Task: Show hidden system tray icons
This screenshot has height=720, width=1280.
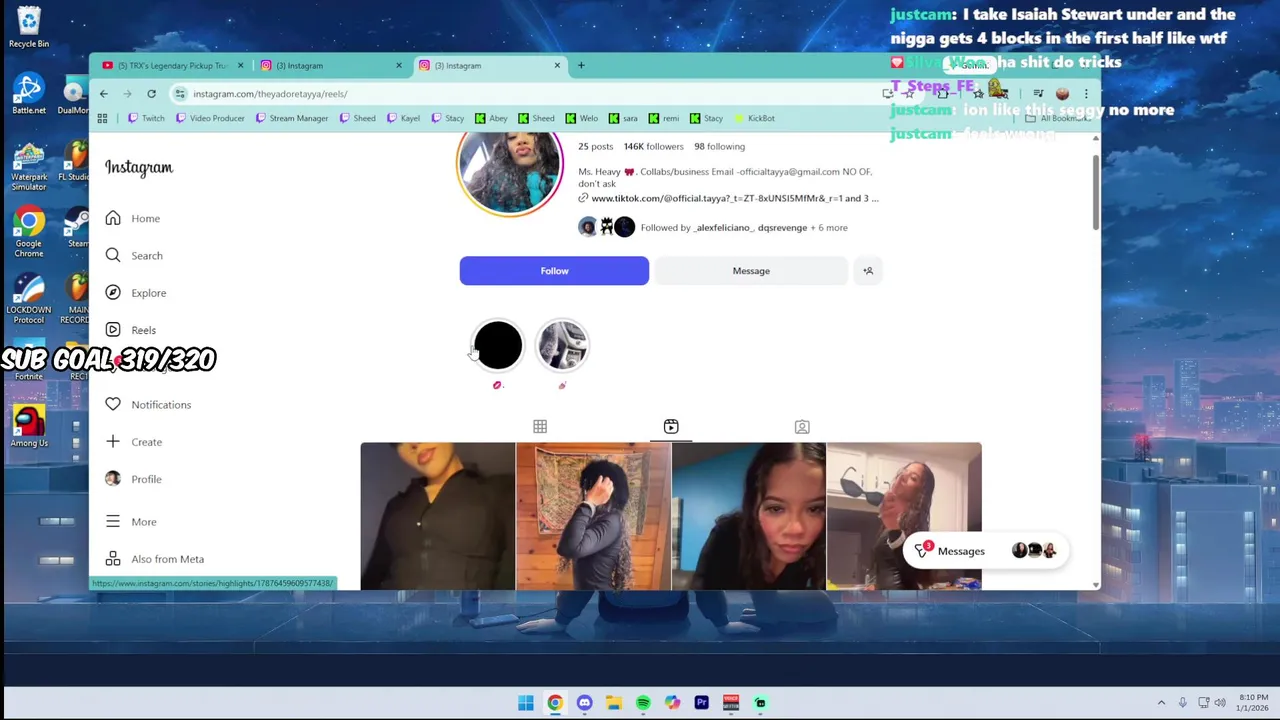Action: click(1161, 703)
